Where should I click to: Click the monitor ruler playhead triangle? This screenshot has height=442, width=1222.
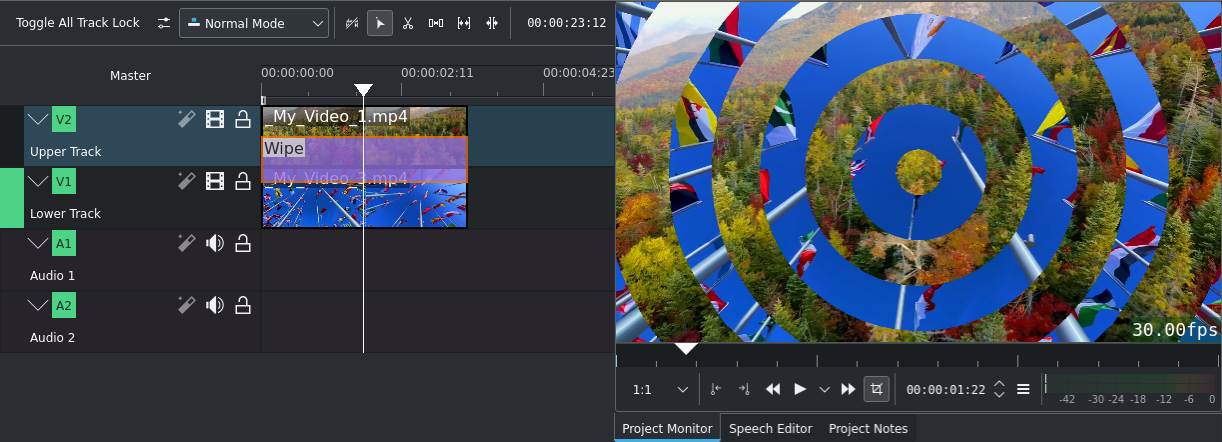686,348
